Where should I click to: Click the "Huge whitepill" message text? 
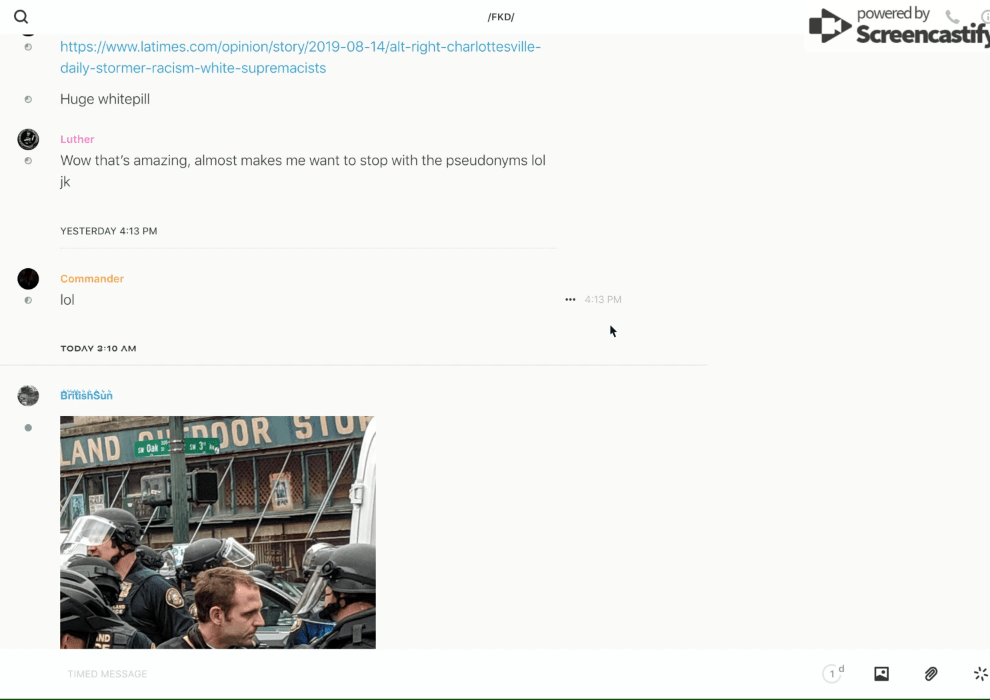(105, 99)
